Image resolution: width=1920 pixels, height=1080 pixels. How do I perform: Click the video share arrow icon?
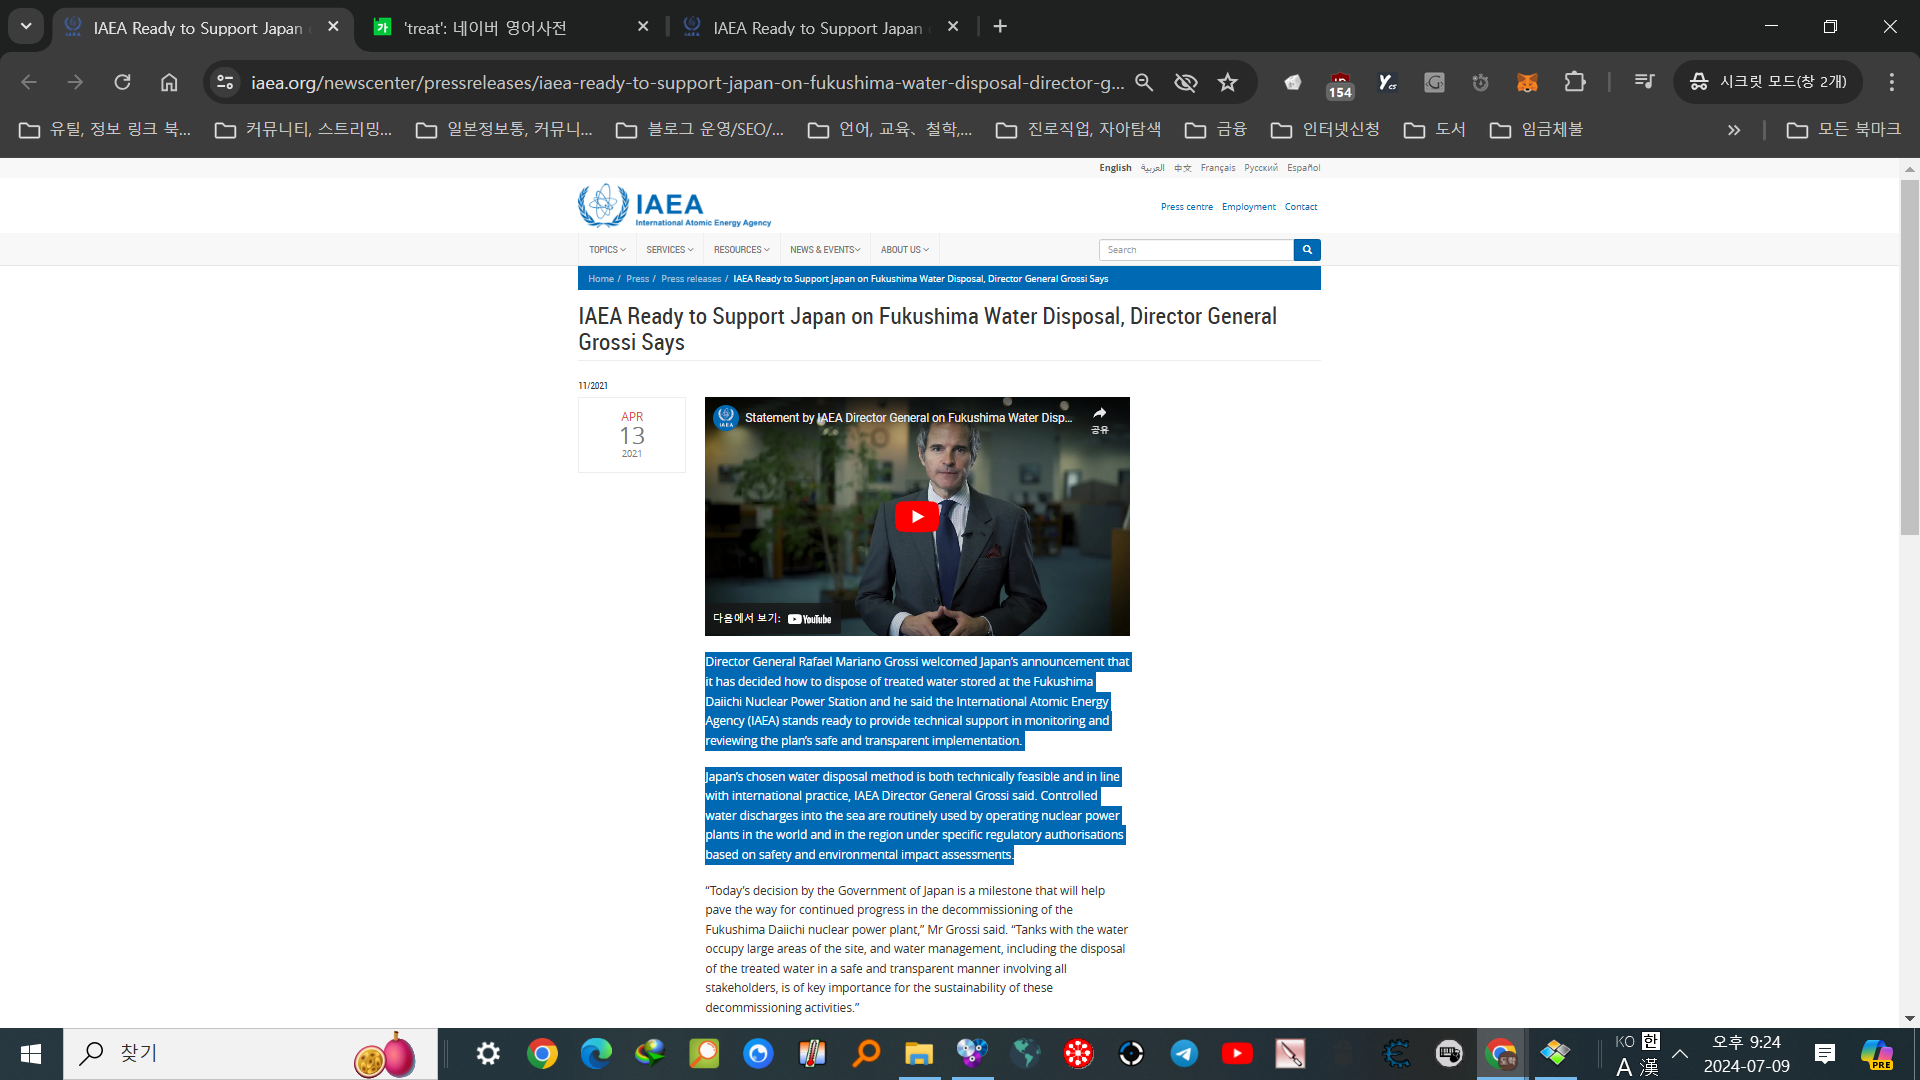(1099, 414)
